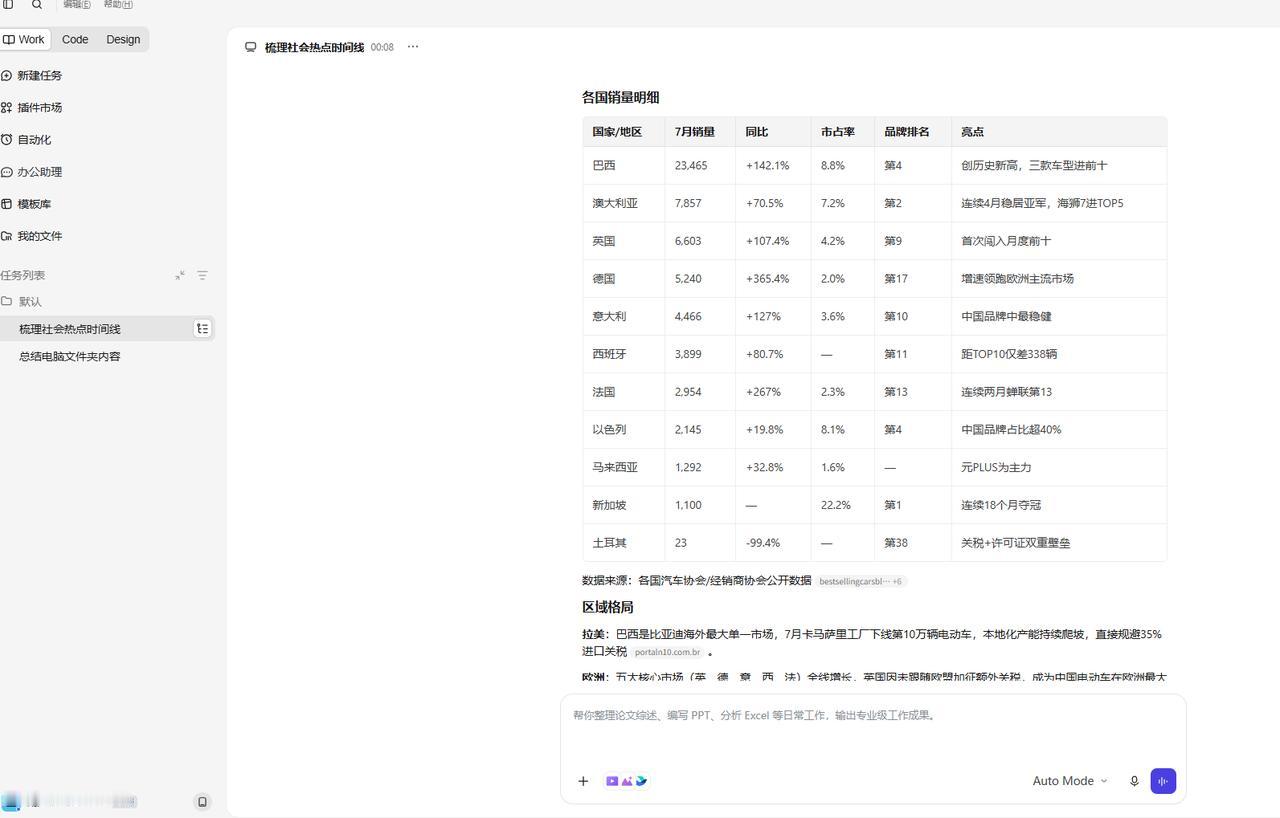Image resolution: width=1280 pixels, height=818 pixels.
Task: Click the 澳大利亚 country cell
Action: click(615, 203)
